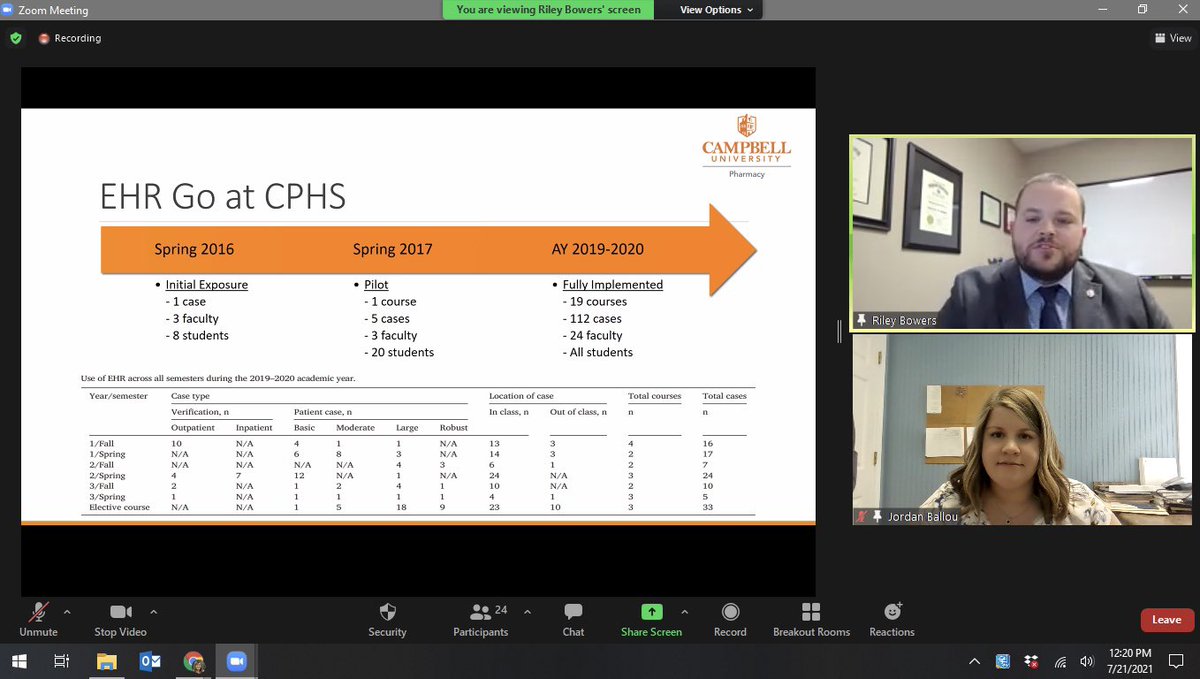Open volume speaker tray icon

(x=1087, y=661)
